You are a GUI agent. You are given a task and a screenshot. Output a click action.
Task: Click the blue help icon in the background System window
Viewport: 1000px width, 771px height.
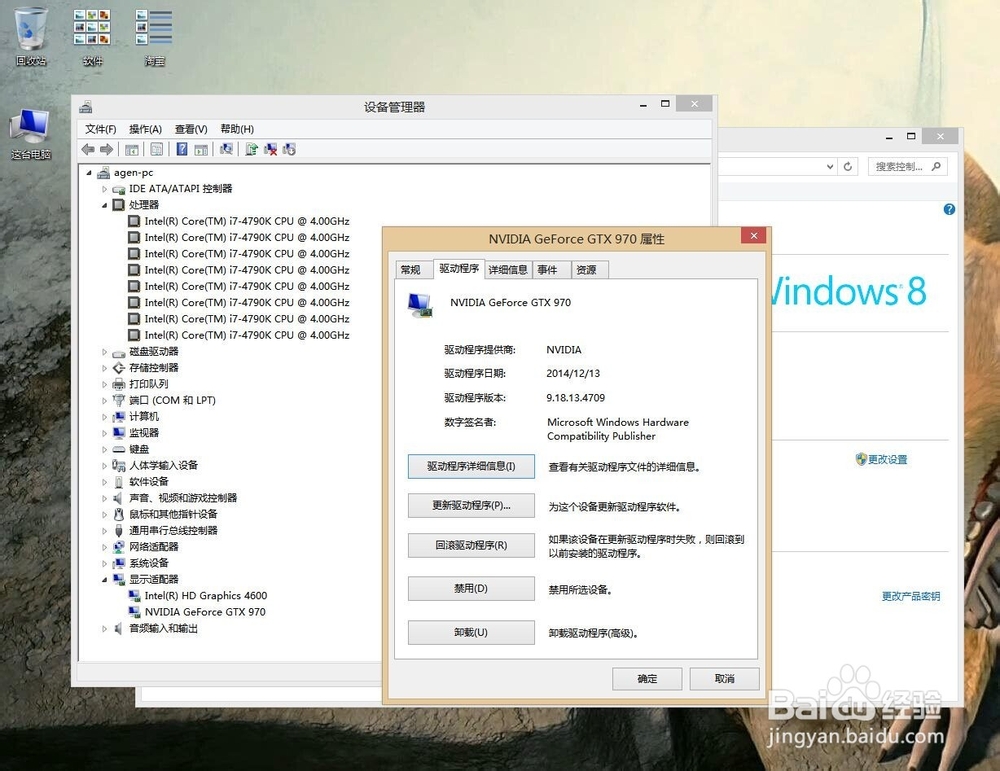(x=949, y=209)
